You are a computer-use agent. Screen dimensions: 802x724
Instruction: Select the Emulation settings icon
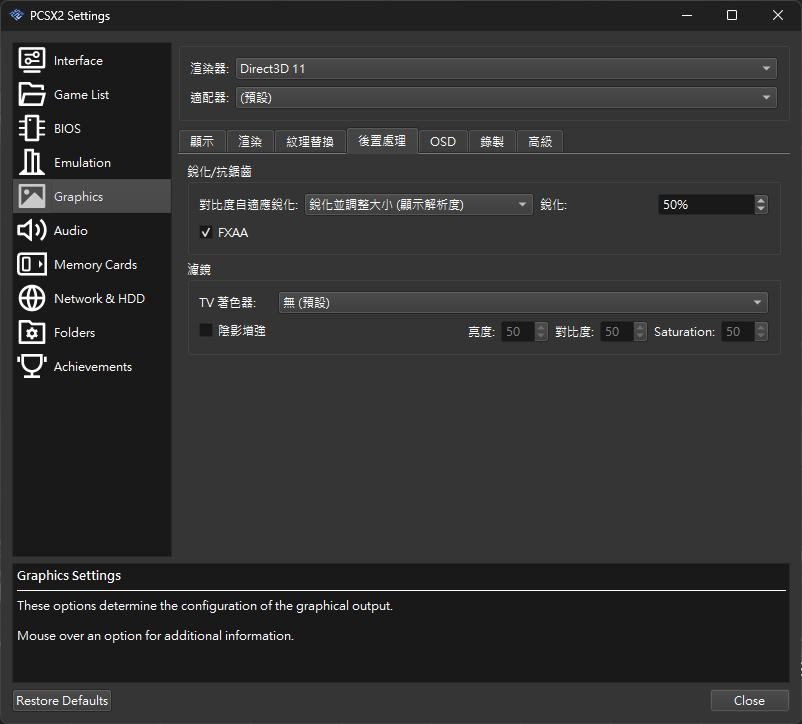coord(32,163)
